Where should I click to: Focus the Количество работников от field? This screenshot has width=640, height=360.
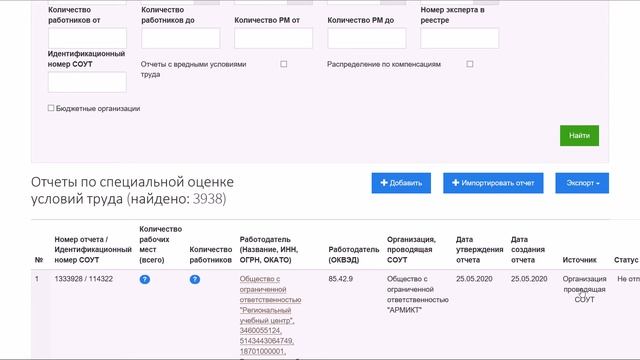(87, 38)
